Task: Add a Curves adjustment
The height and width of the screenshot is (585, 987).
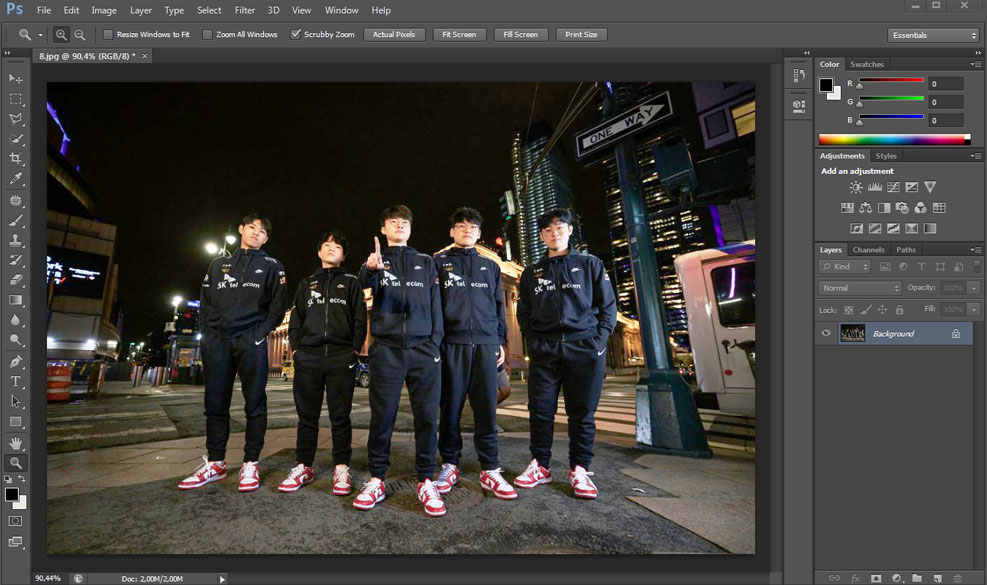Action: click(893, 187)
